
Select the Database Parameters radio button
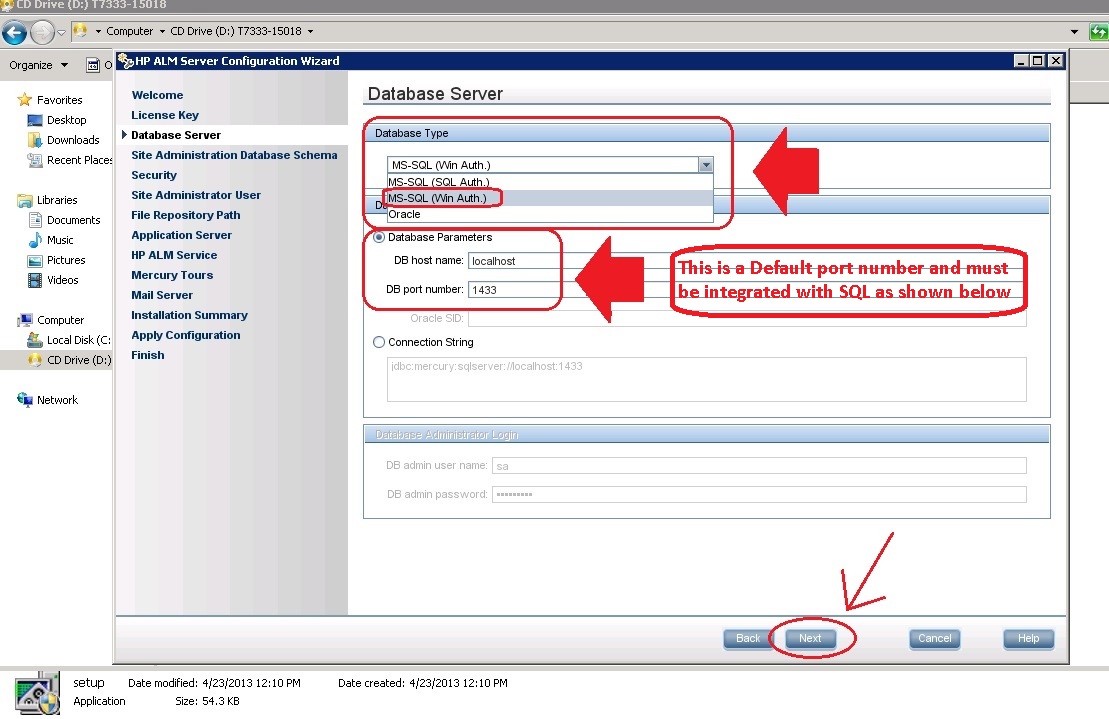(379, 238)
